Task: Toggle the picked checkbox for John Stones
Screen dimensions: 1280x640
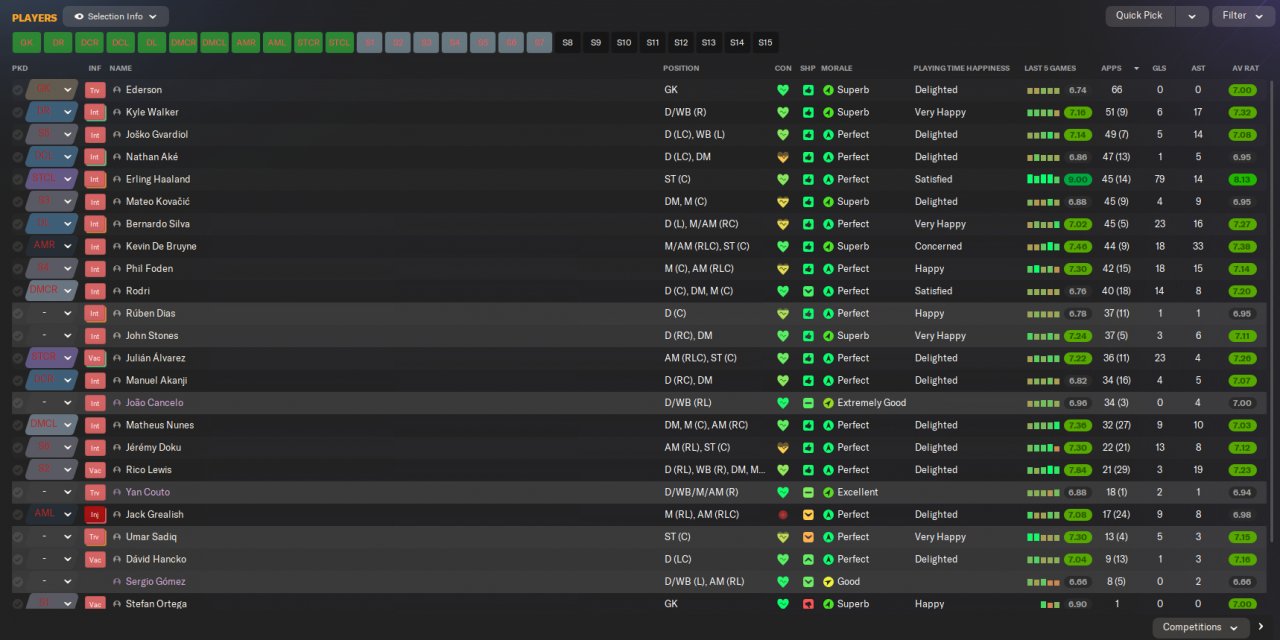Action: pyautogui.click(x=17, y=336)
